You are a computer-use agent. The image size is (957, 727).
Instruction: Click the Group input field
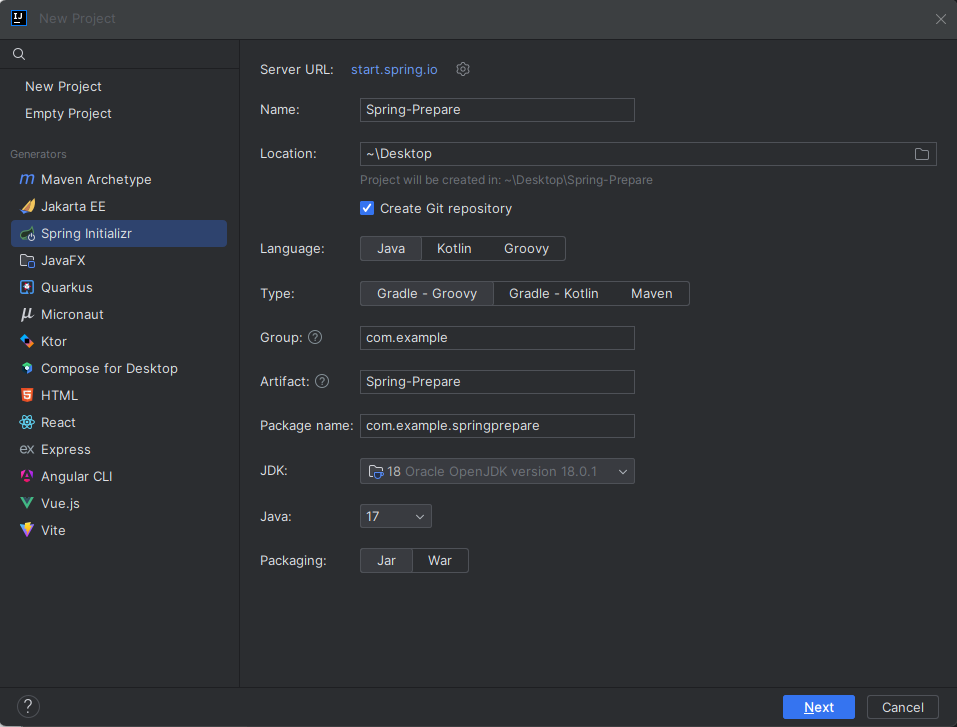(x=497, y=338)
